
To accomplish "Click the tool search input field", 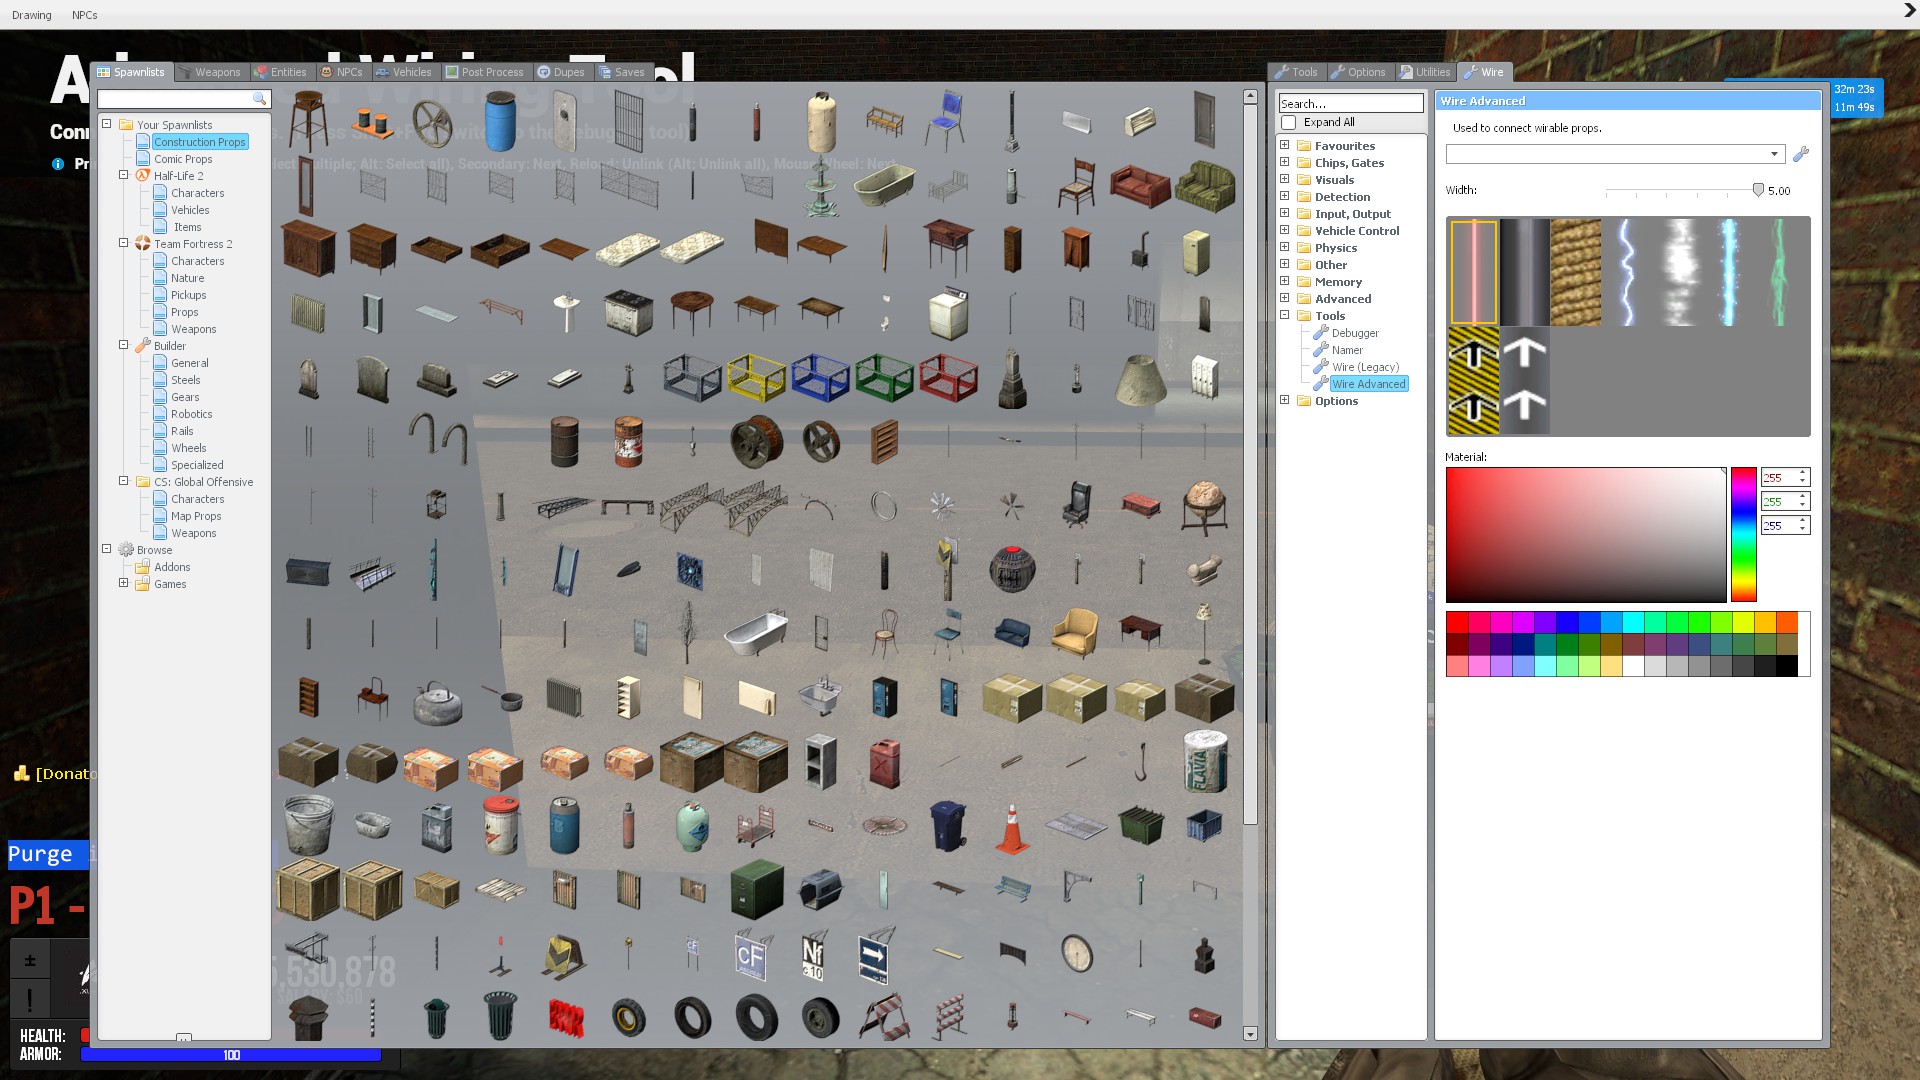I will 1350,103.
